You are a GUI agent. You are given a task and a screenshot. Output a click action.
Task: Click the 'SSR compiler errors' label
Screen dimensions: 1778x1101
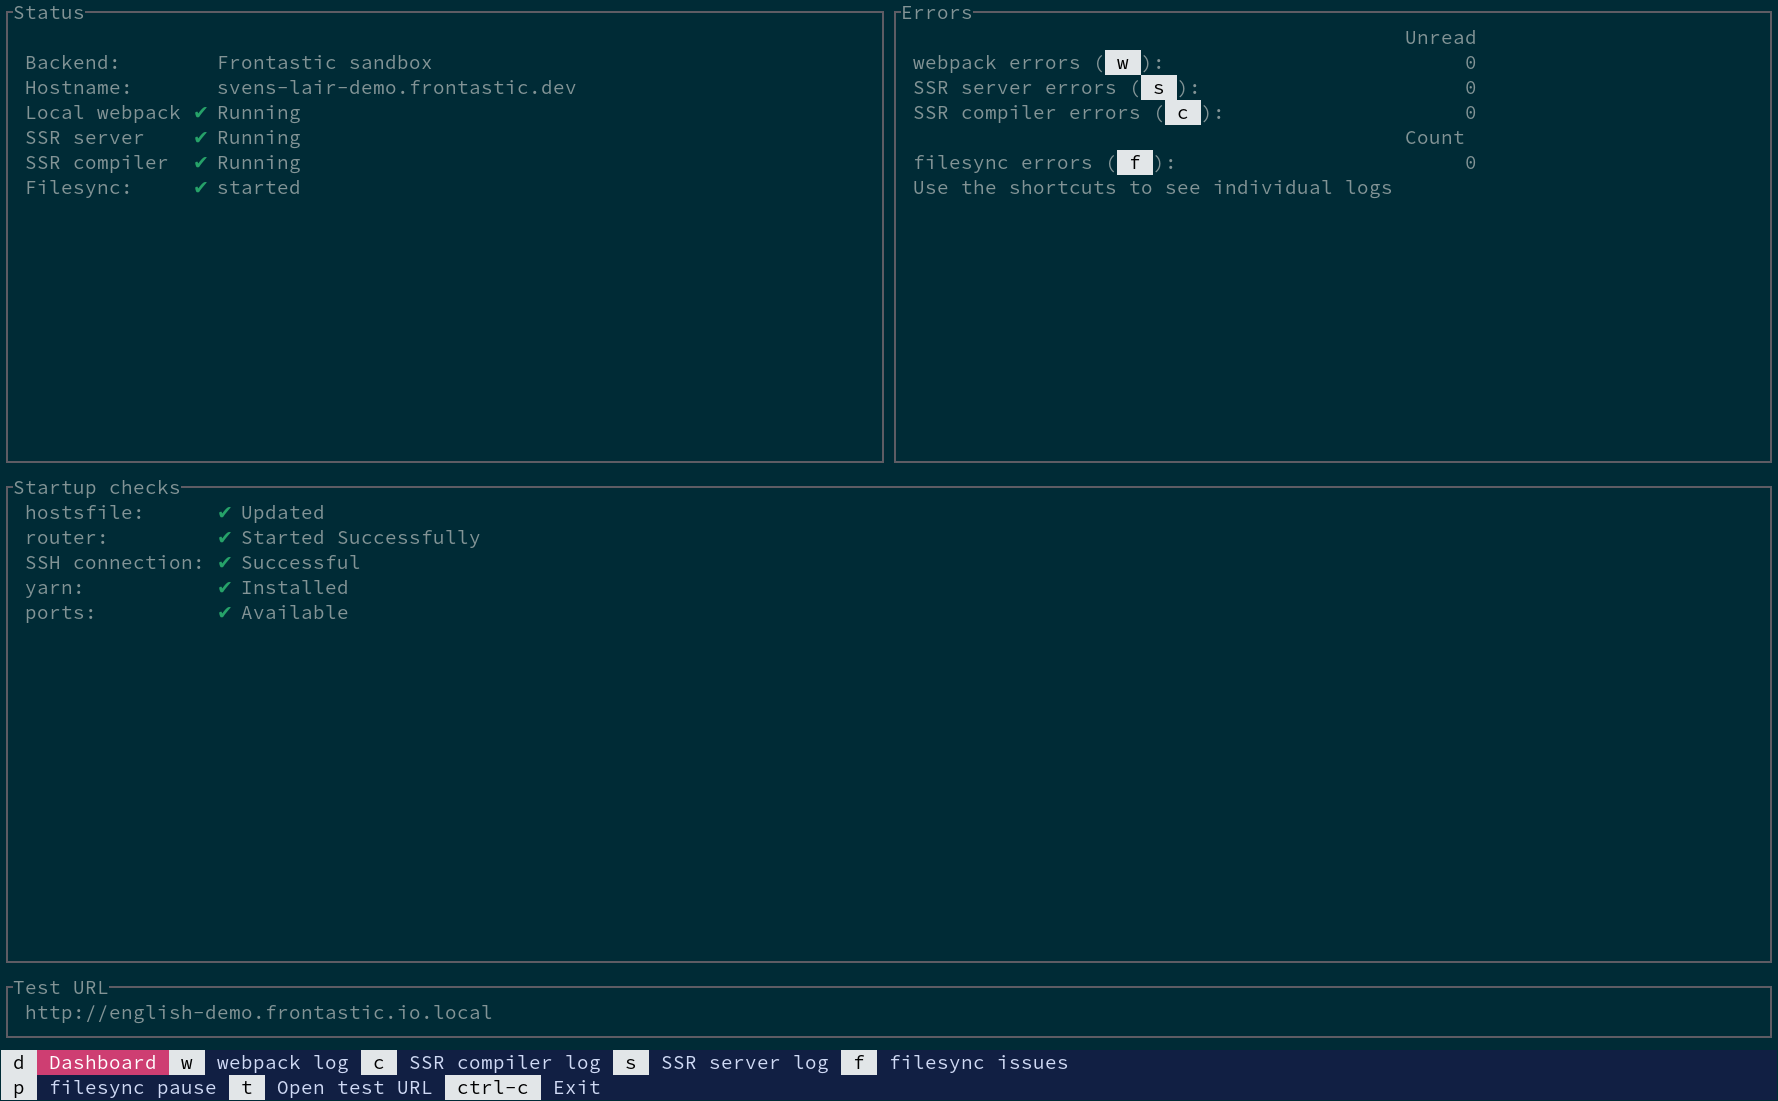coord(1027,113)
